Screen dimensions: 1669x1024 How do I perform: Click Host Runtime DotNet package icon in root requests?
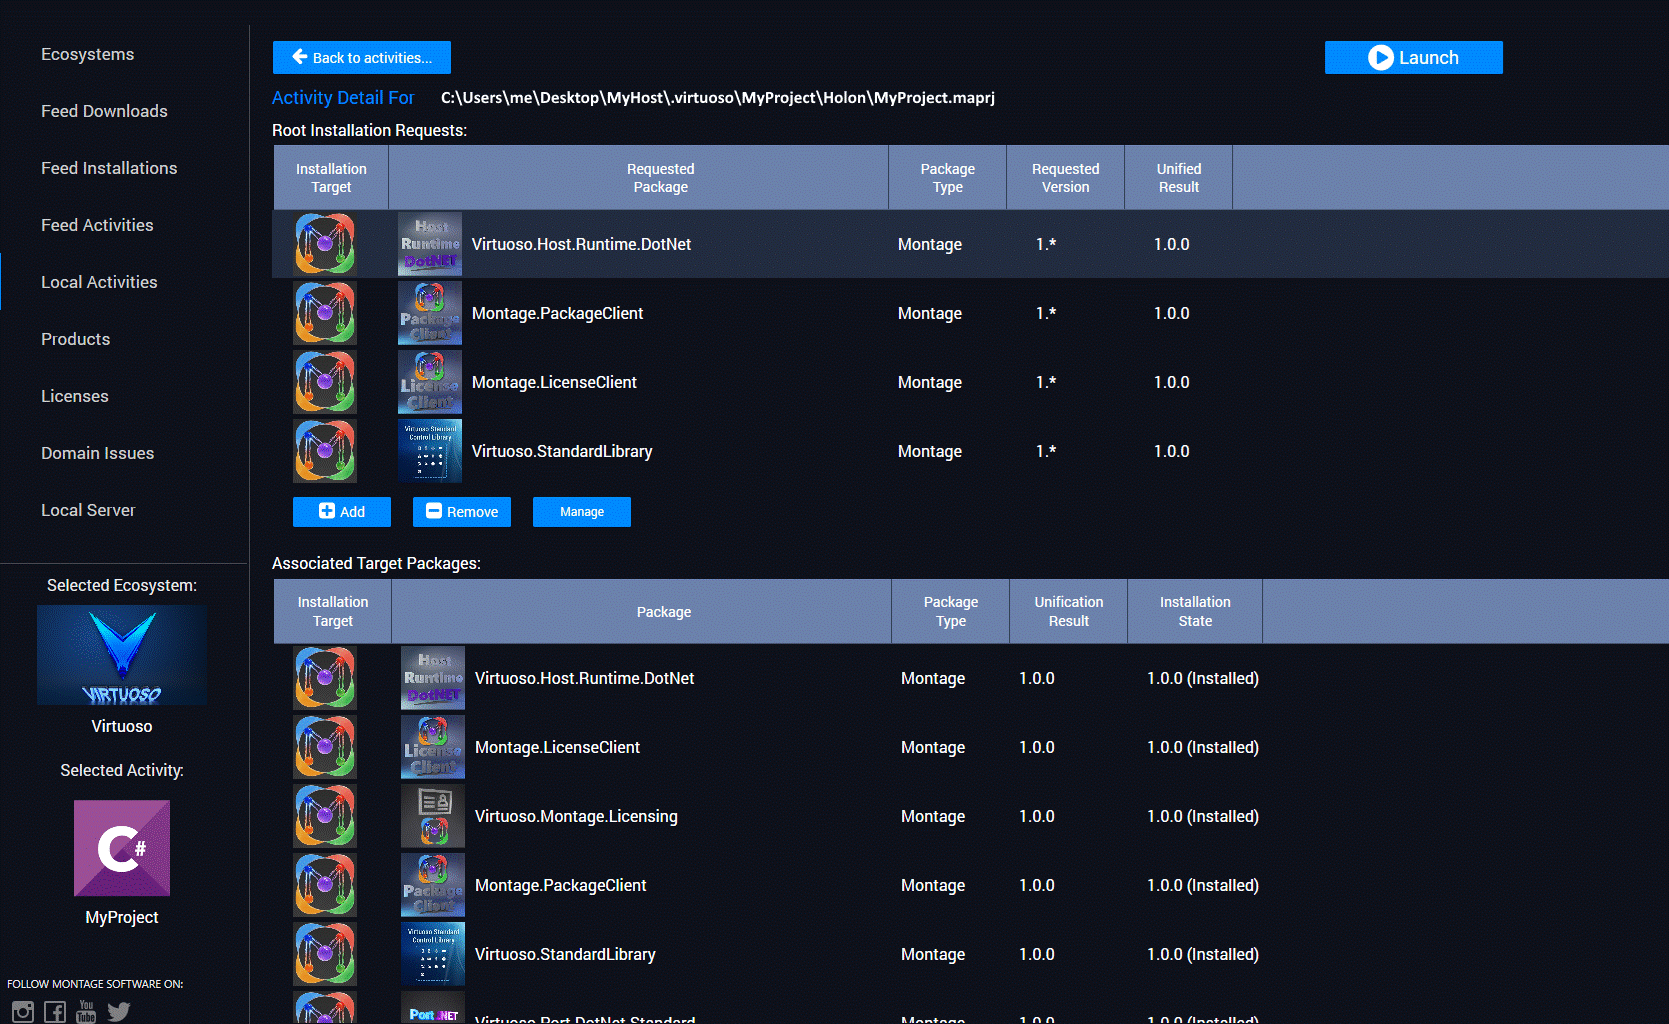tap(430, 244)
